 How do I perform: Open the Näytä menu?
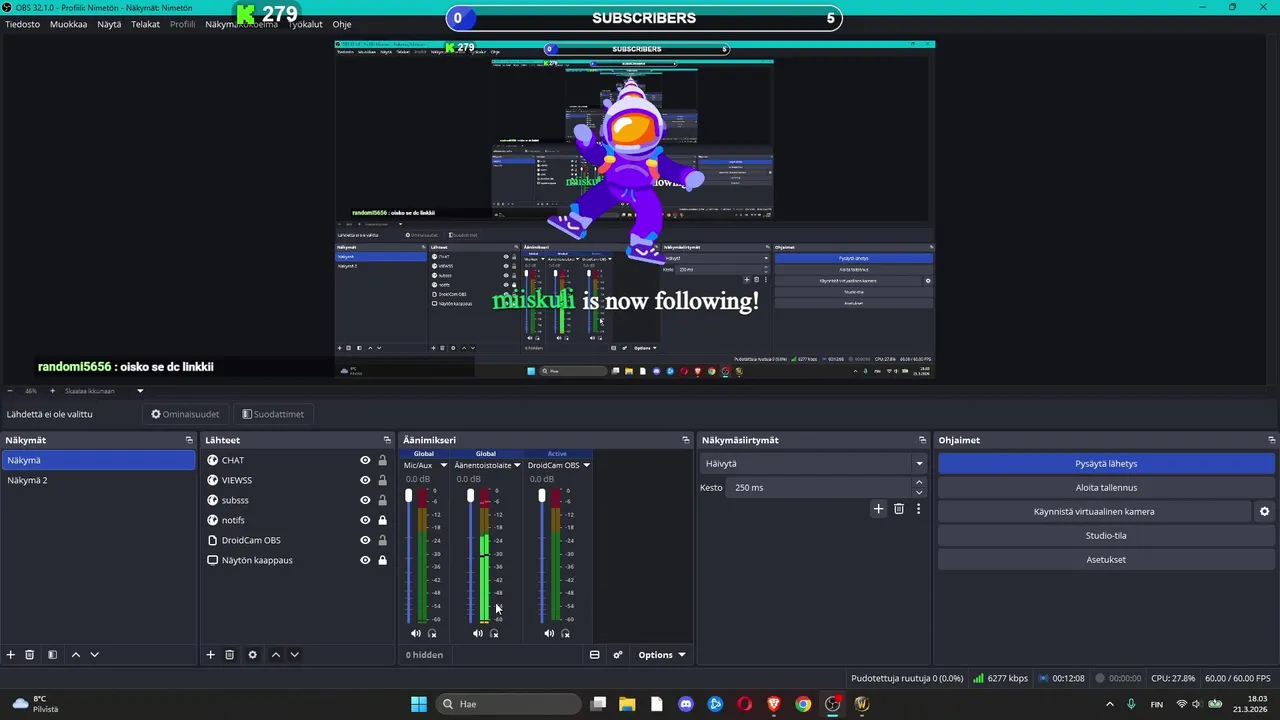click(x=109, y=24)
